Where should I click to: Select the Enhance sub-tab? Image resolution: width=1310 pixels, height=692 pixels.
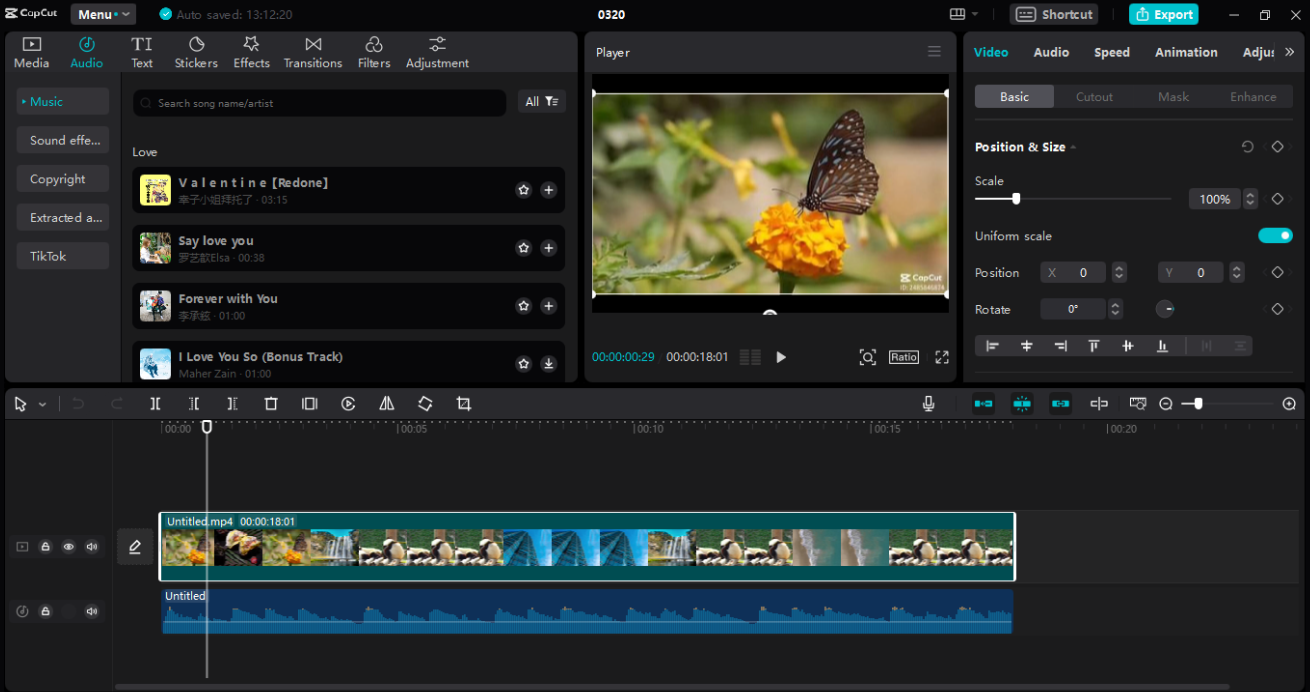pyautogui.click(x=1253, y=97)
